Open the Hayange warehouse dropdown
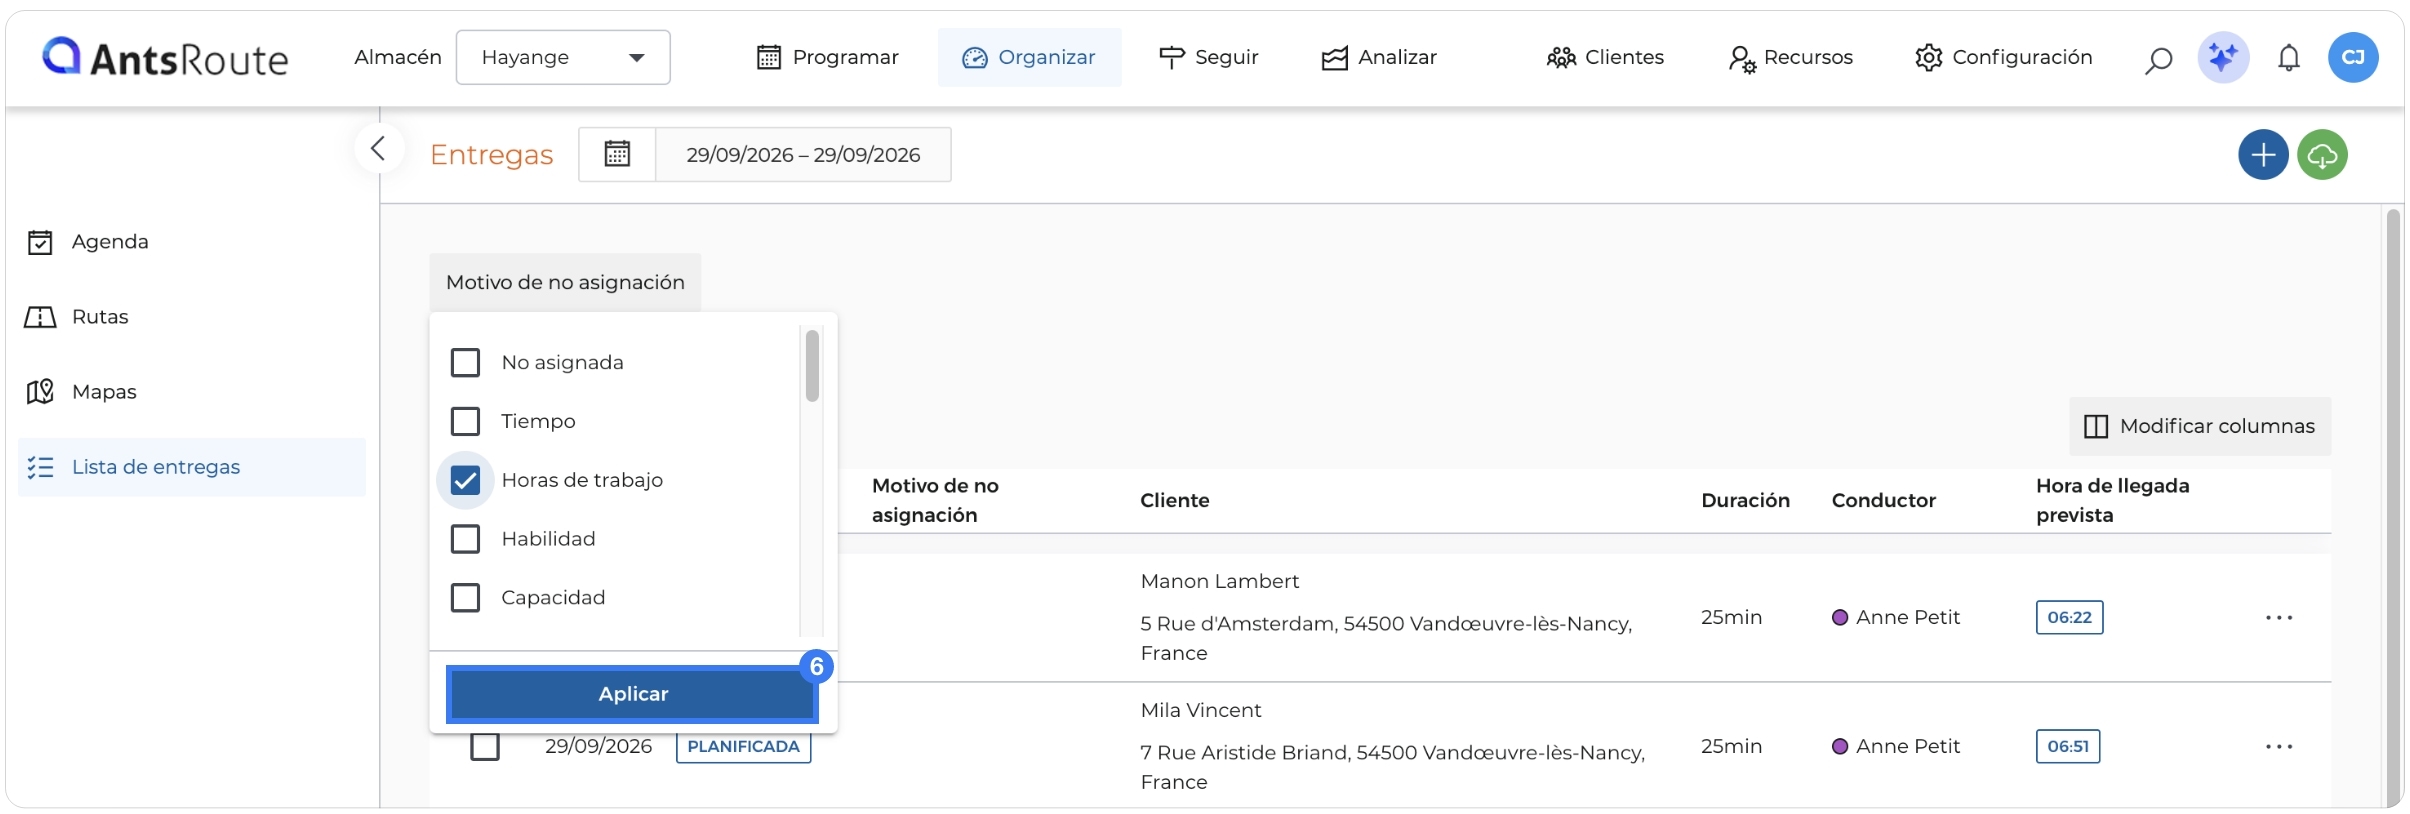The height and width of the screenshot is (814, 2410). pyautogui.click(x=563, y=57)
